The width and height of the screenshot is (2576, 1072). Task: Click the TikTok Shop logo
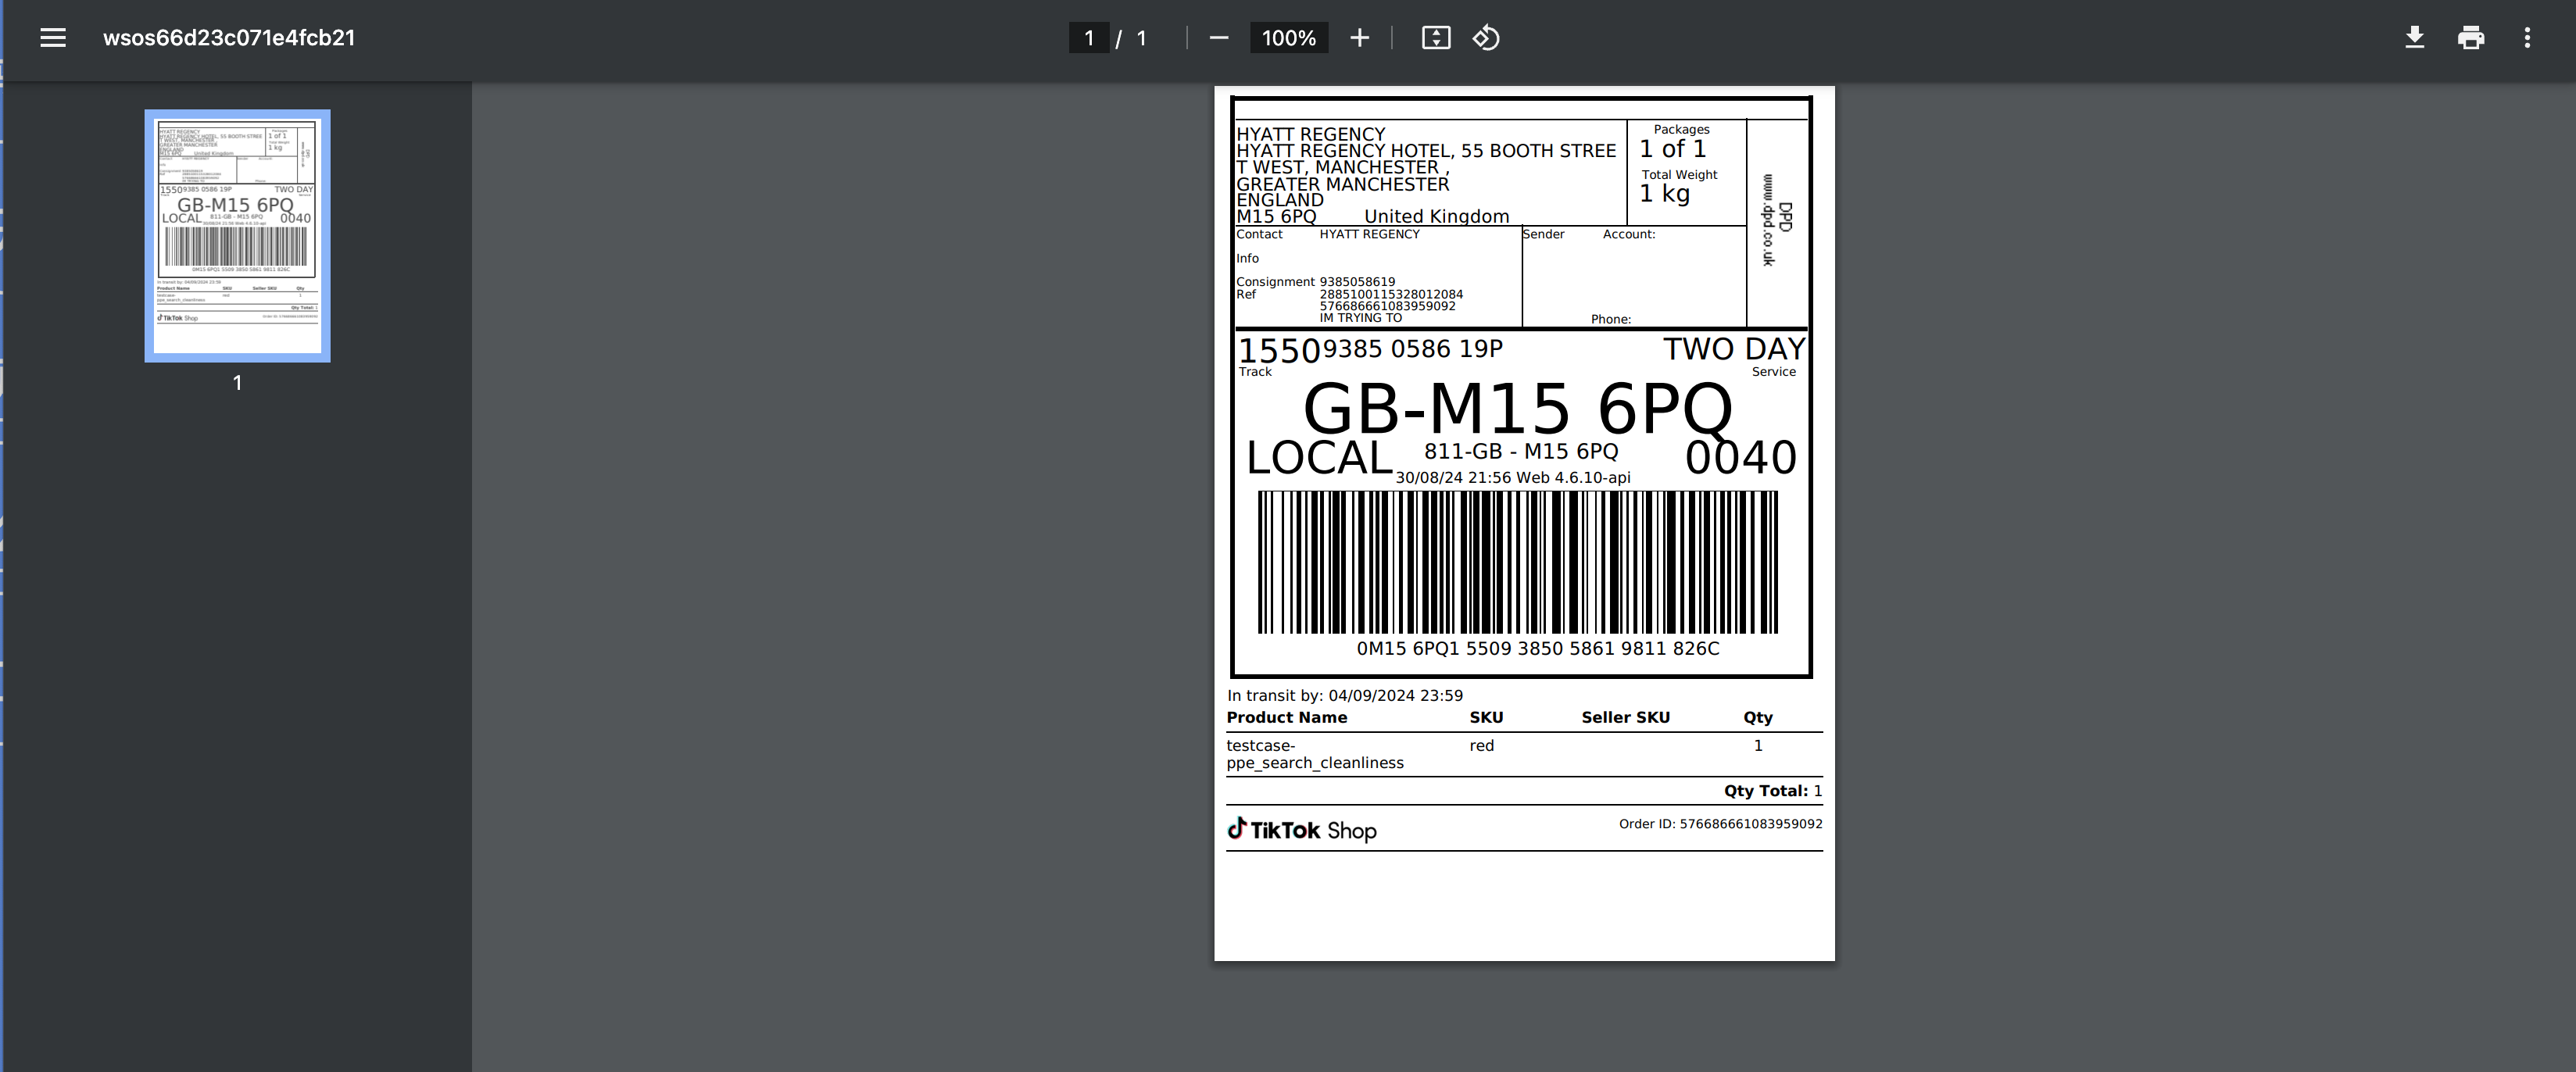(1302, 830)
